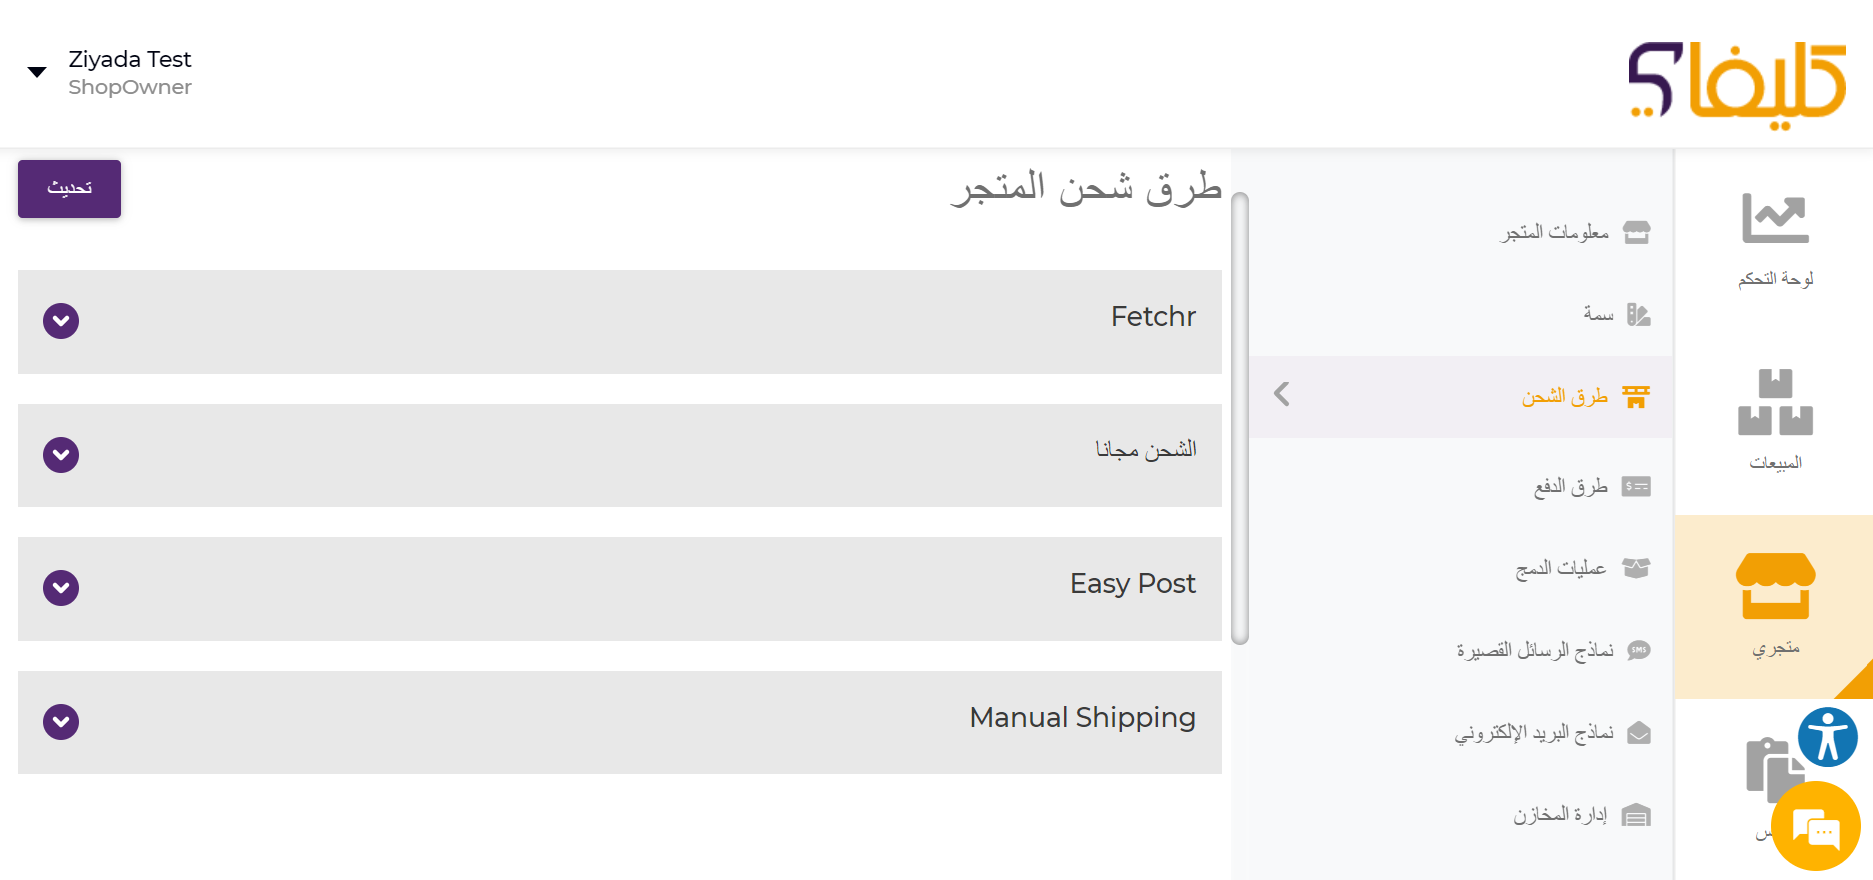The height and width of the screenshot is (880, 1873).
Task: Click the SMS templates speech bubble icon
Action: 1638,651
